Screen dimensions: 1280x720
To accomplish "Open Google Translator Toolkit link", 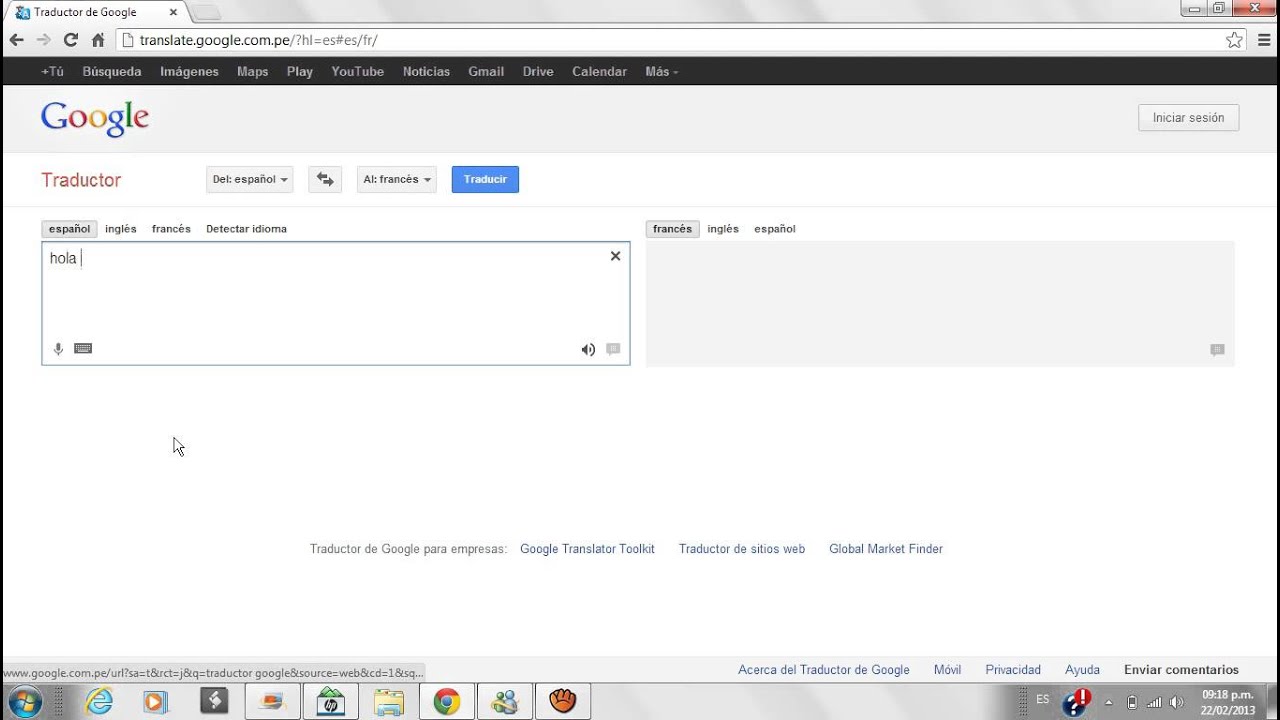I will [587, 549].
